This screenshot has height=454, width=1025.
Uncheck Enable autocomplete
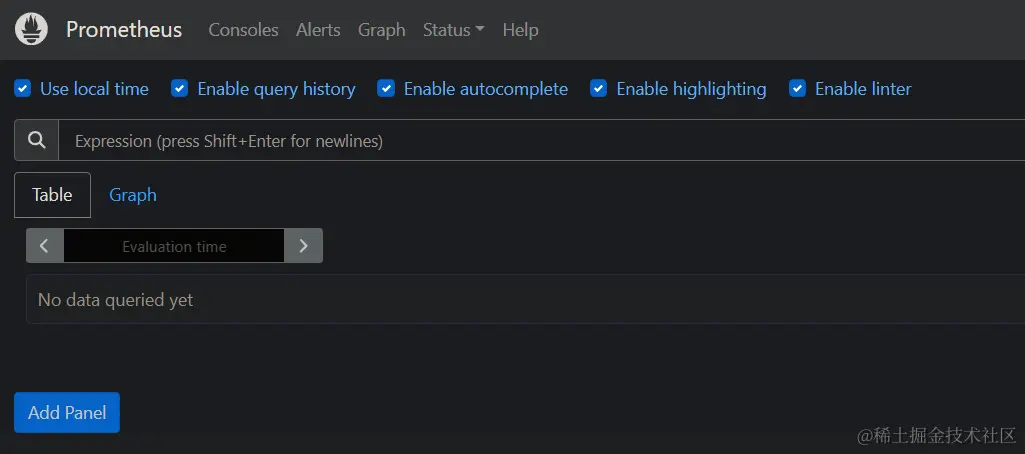coord(386,88)
